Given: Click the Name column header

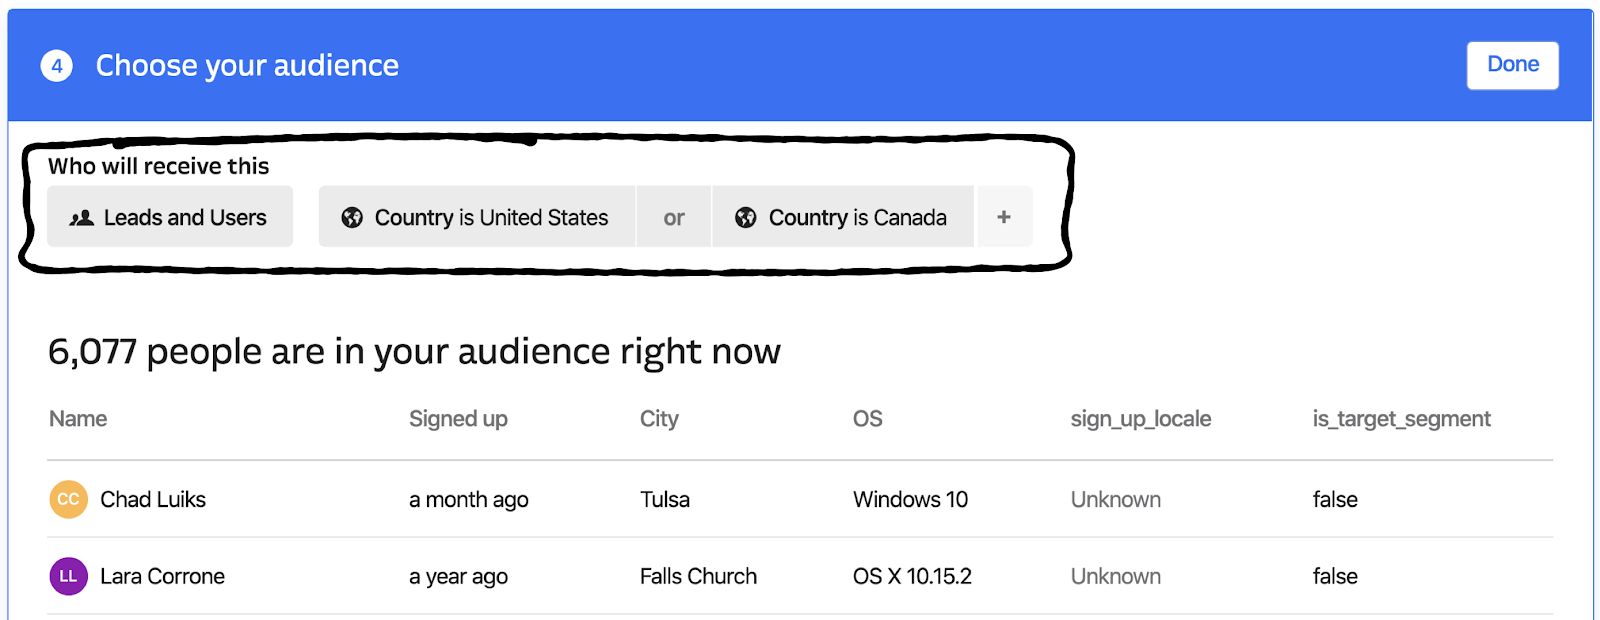Looking at the screenshot, I should 78,419.
